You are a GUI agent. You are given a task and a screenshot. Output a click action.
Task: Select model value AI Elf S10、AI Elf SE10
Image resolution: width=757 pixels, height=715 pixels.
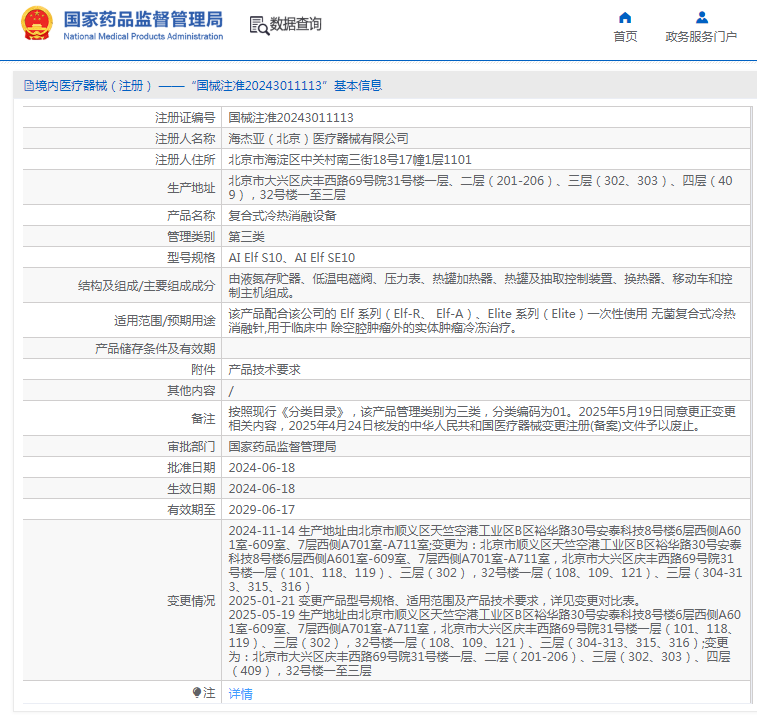292,258
